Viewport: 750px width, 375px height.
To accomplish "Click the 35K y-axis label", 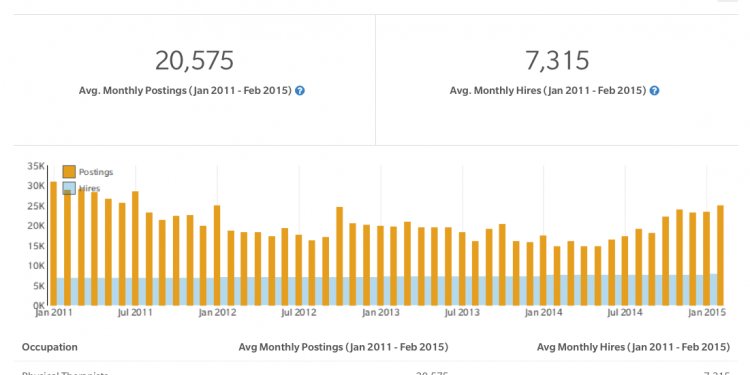I will [x=36, y=166].
